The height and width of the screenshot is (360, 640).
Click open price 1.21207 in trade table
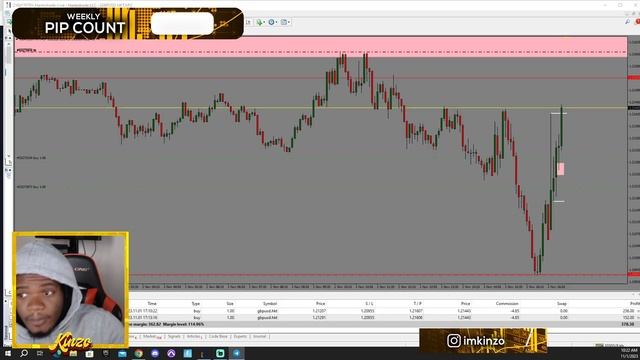[x=319, y=311]
